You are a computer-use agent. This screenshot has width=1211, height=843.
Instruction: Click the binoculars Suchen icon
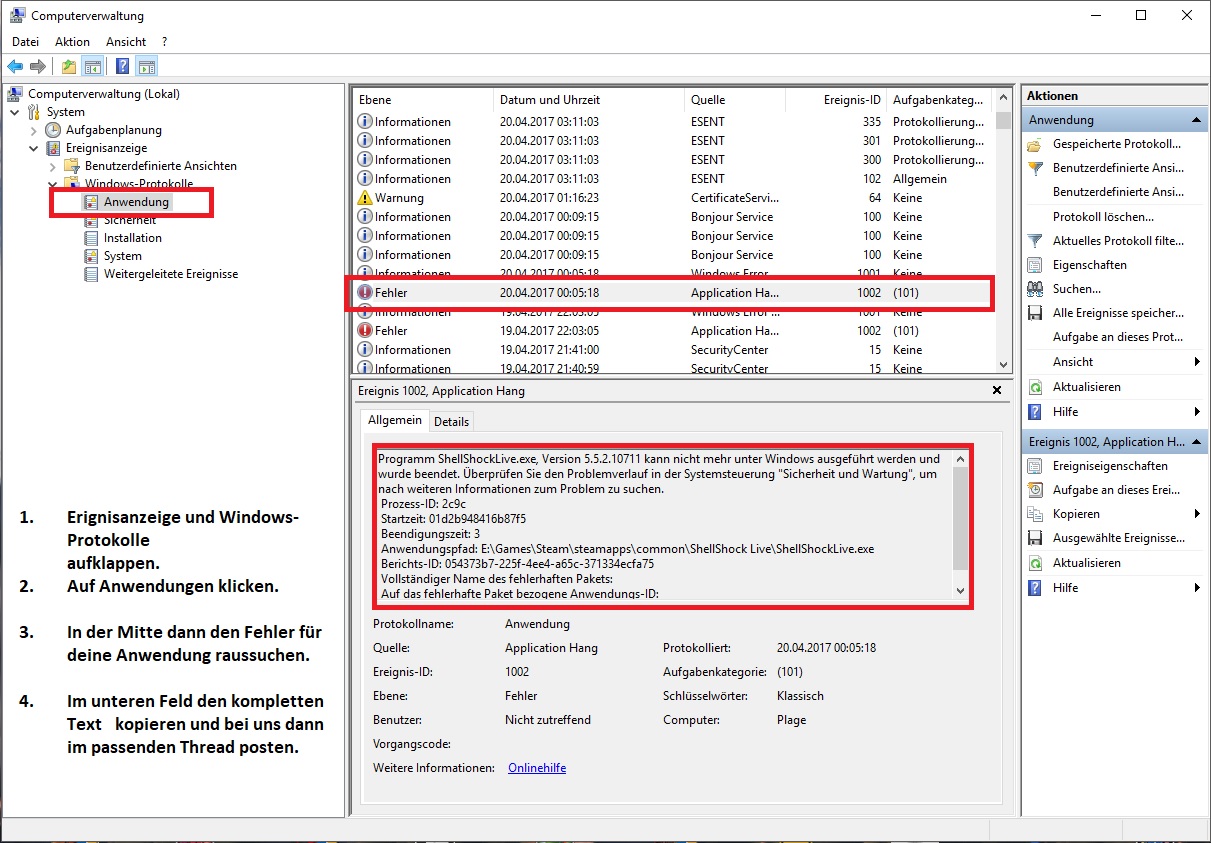(1035, 289)
